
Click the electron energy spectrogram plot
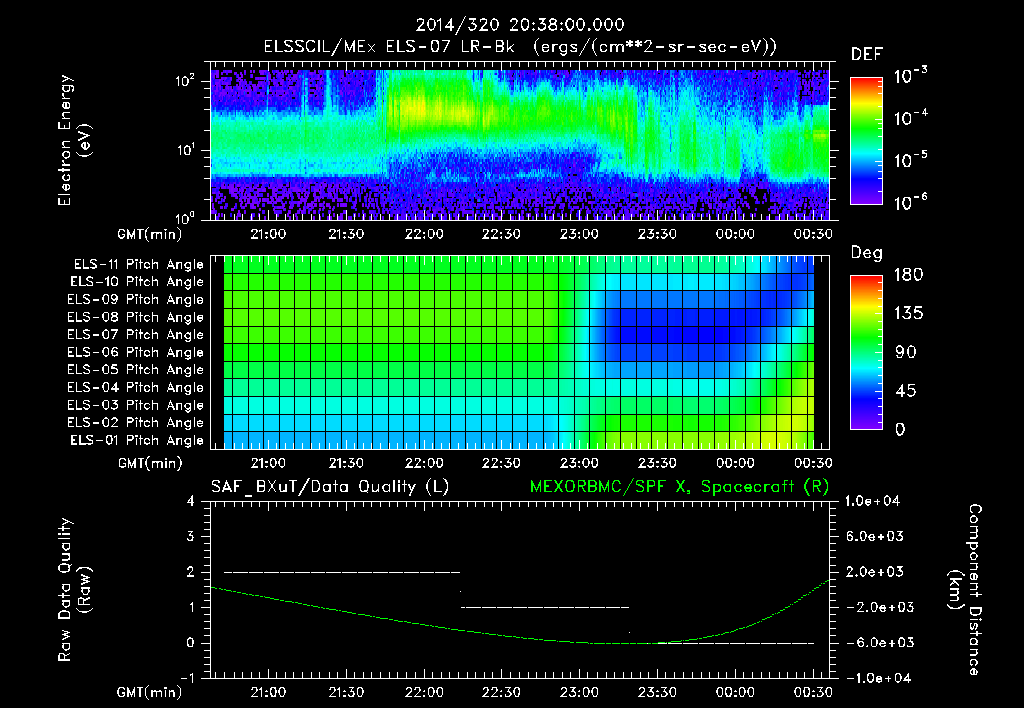(x=520, y=141)
